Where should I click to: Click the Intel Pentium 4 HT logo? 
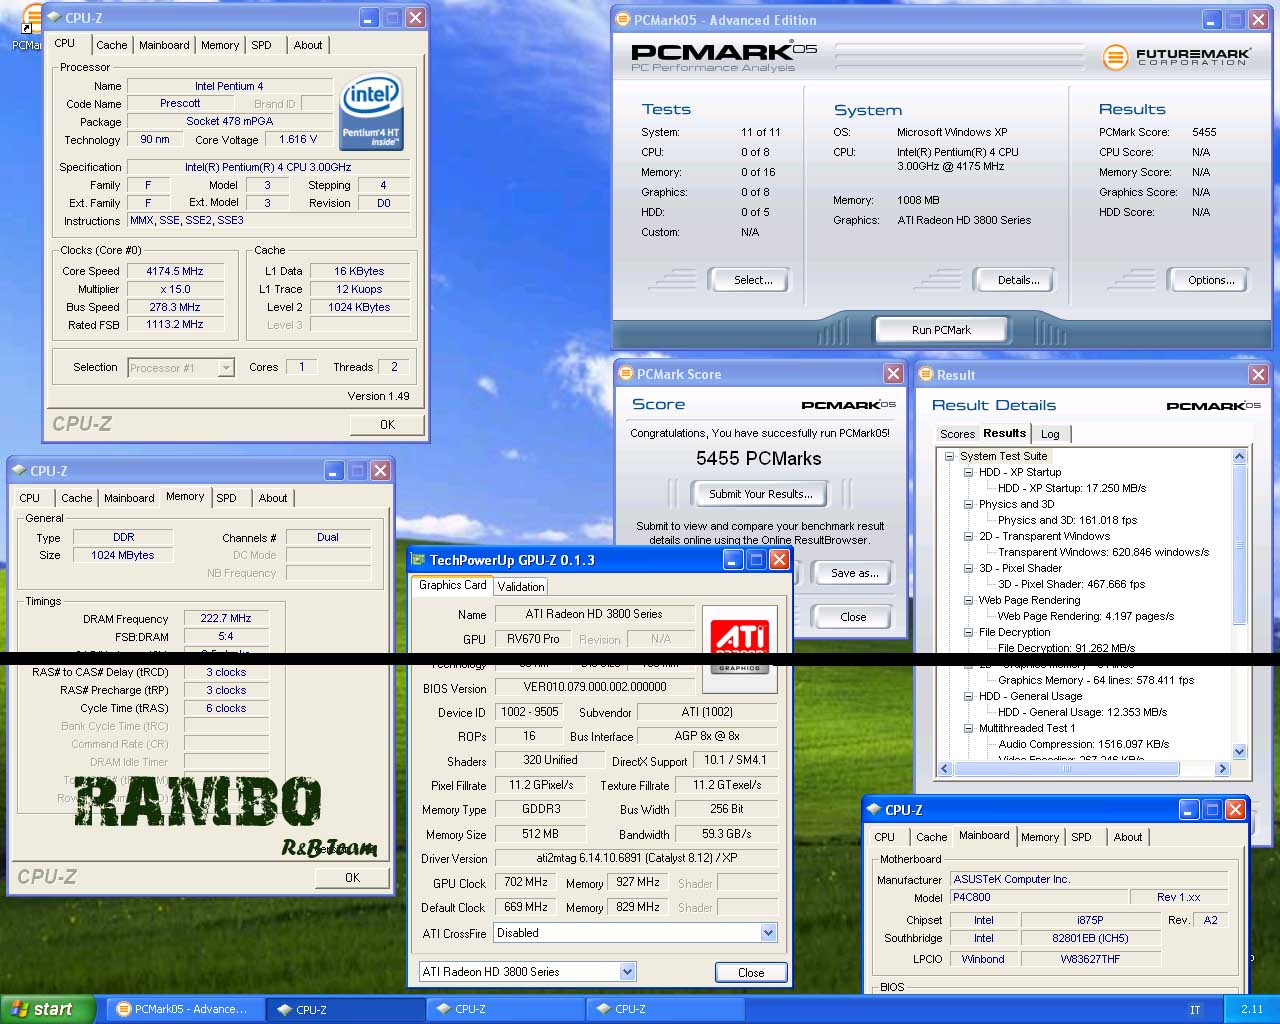click(371, 113)
